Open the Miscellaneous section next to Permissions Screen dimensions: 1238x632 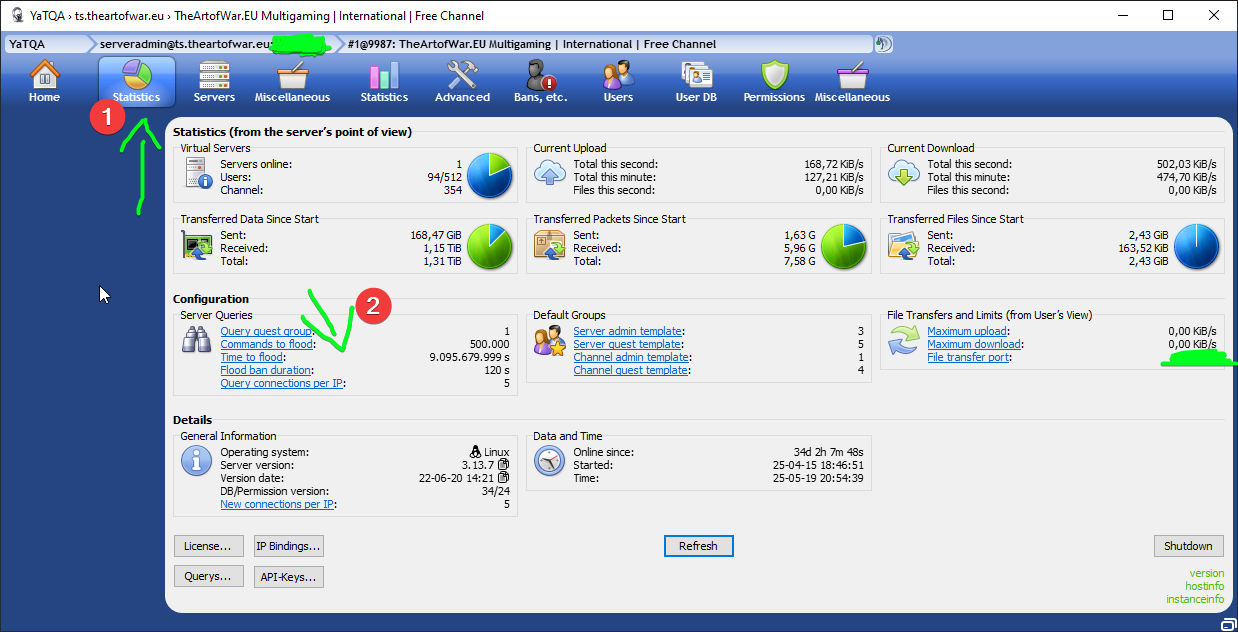point(852,82)
